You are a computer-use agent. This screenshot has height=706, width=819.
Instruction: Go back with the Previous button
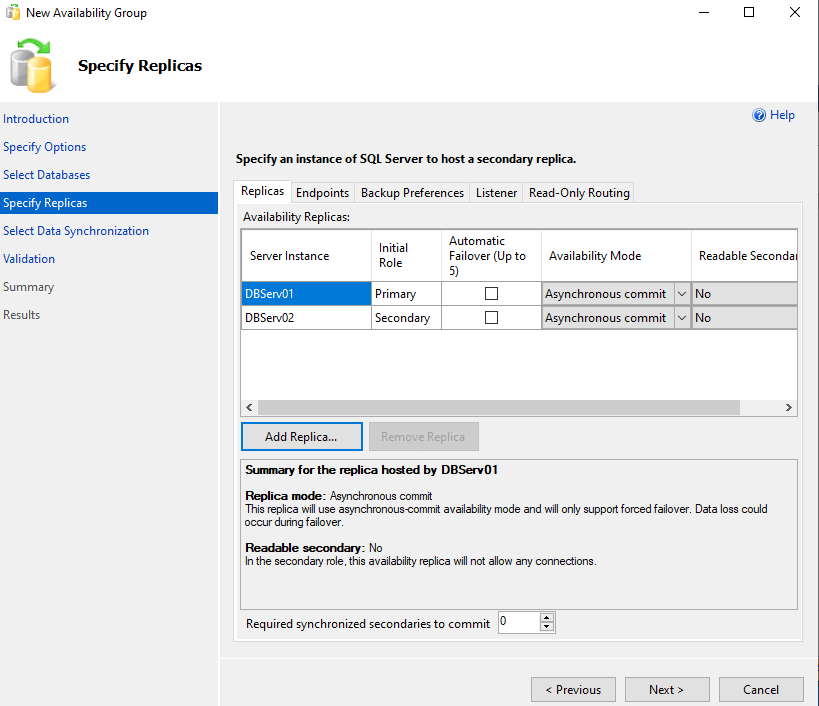pos(573,689)
